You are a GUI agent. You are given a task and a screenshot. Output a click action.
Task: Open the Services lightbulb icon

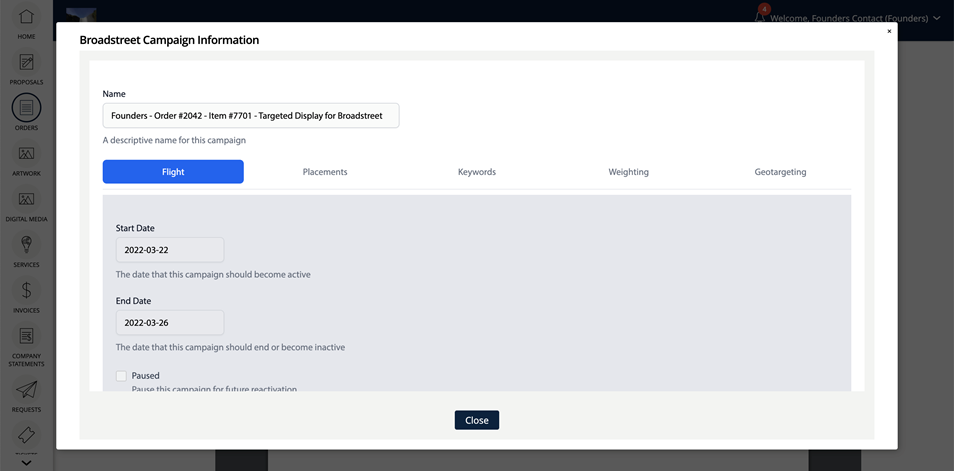(x=26, y=245)
